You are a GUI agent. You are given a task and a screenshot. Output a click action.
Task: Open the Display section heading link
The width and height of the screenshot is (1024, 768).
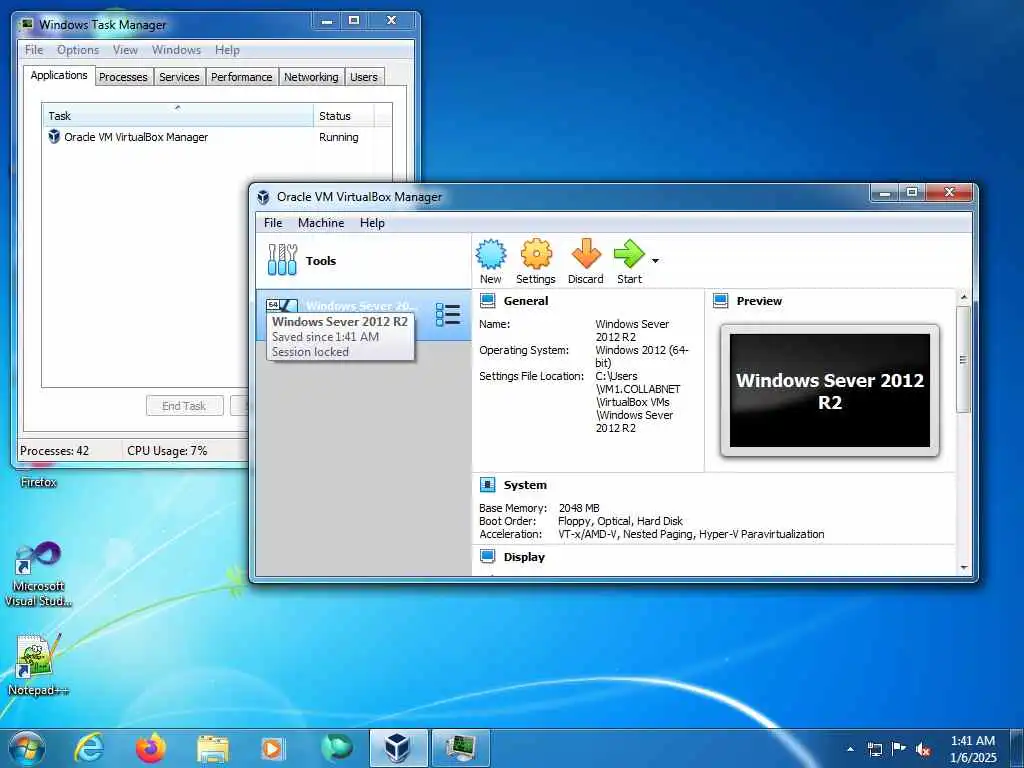coord(524,556)
